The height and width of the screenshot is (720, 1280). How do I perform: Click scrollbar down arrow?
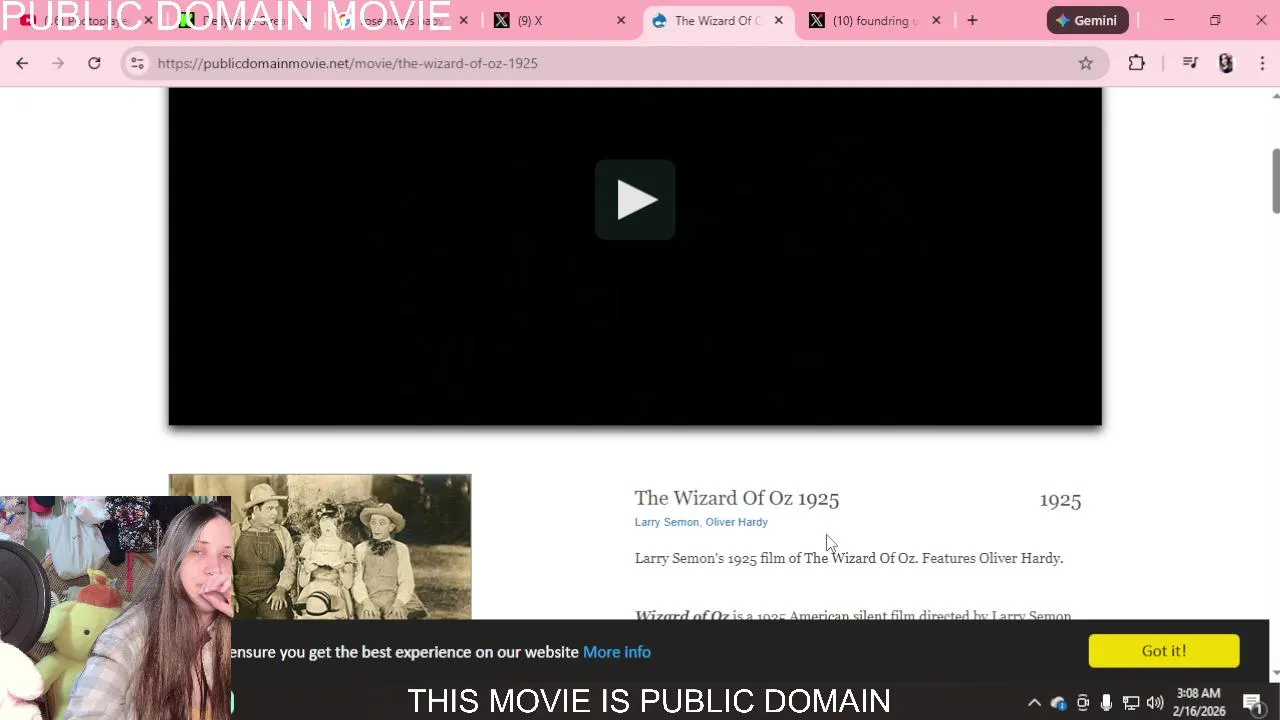coord(1275,673)
